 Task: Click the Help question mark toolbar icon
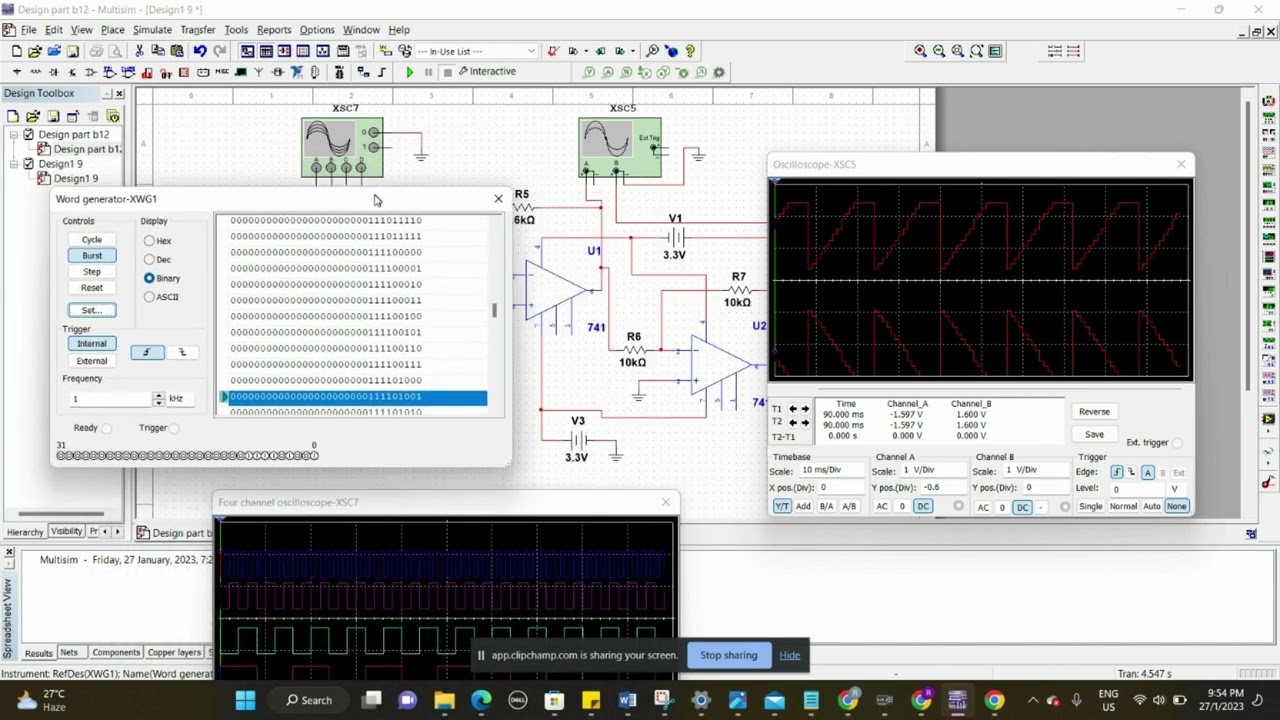pyautogui.click(x=690, y=51)
